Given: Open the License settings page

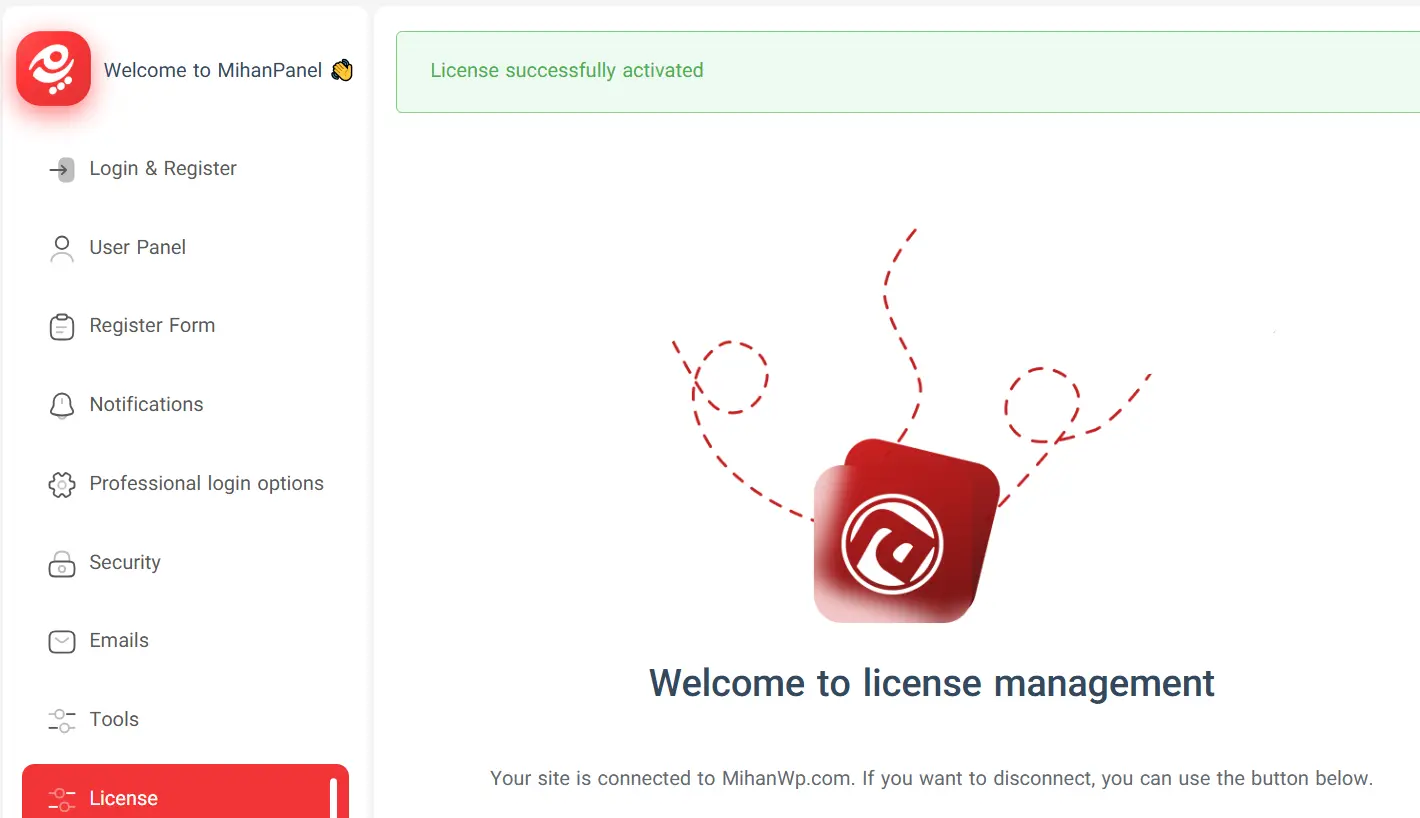Looking at the screenshot, I should pyautogui.click(x=123, y=798).
